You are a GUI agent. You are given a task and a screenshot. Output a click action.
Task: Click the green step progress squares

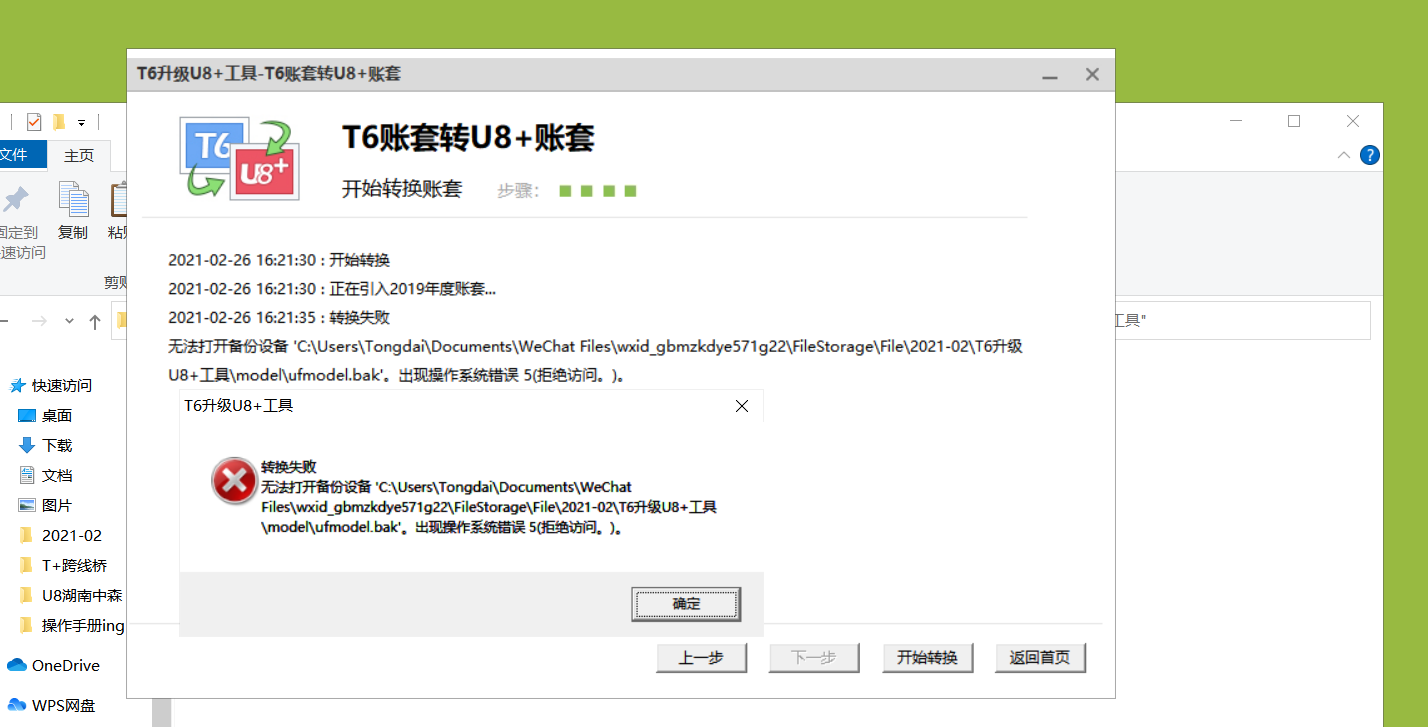tap(598, 190)
